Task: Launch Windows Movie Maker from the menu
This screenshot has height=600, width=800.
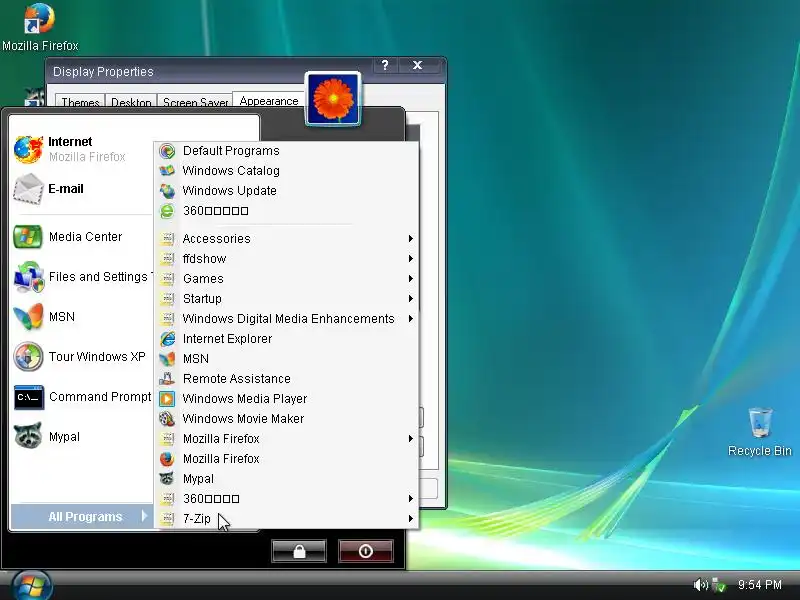Action: pos(286,419)
